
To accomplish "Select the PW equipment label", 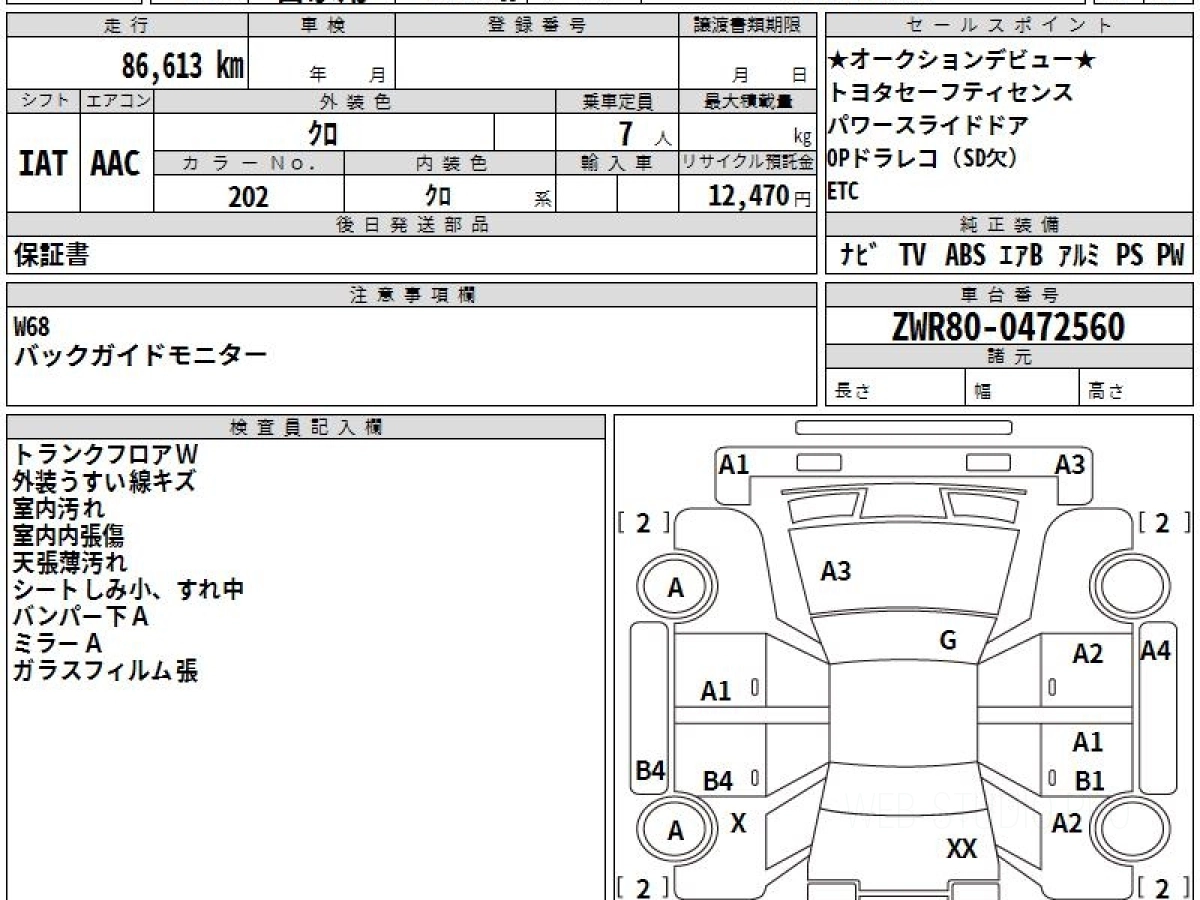I will point(1170,255).
